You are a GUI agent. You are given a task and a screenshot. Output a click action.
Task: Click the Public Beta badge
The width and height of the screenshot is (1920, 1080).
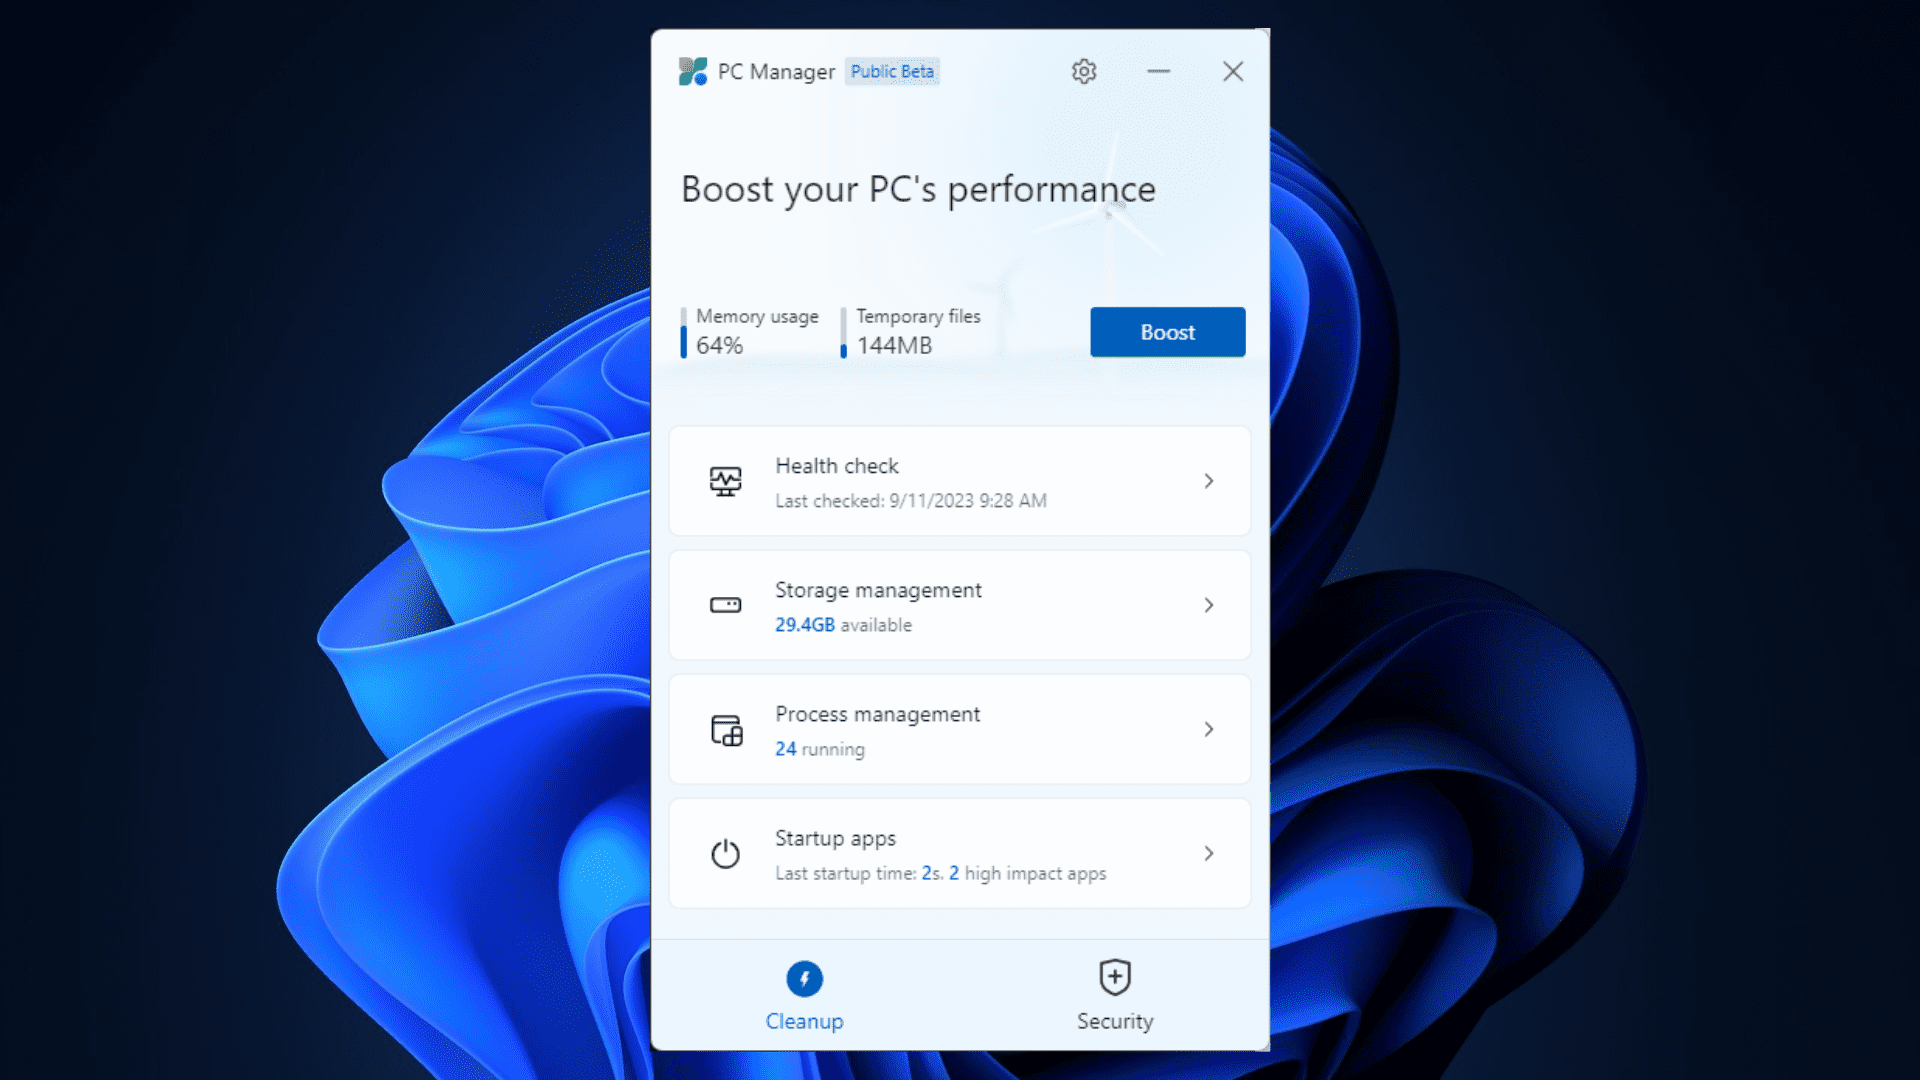892,72
